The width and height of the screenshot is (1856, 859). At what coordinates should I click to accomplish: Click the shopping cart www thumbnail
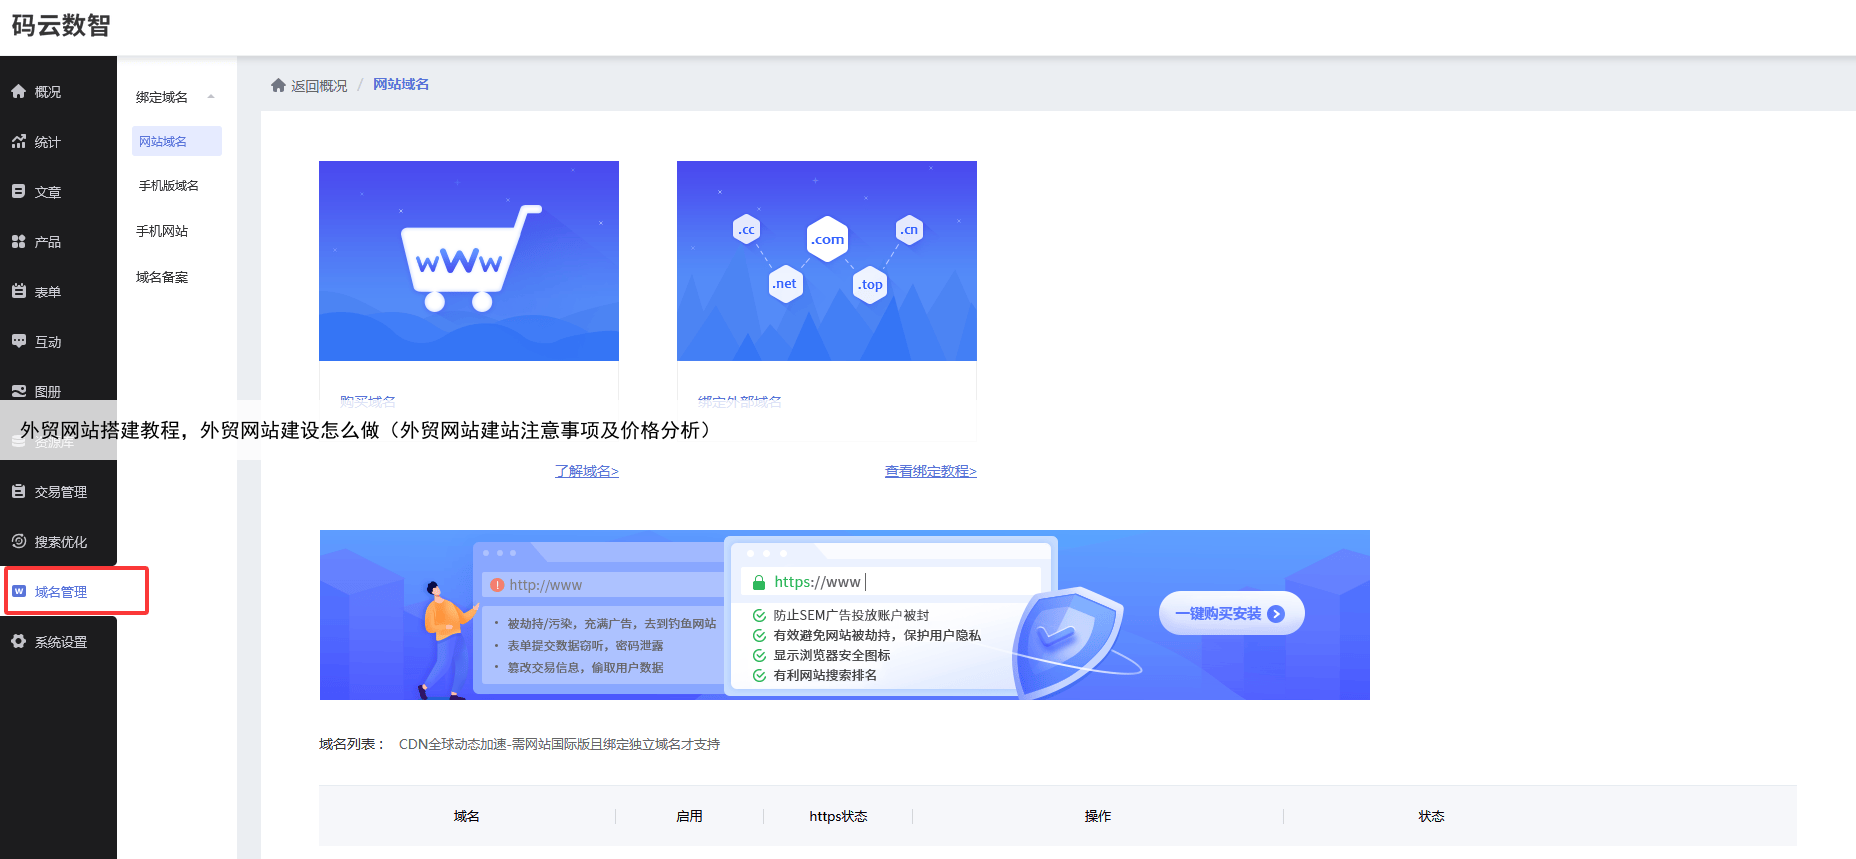468,260
